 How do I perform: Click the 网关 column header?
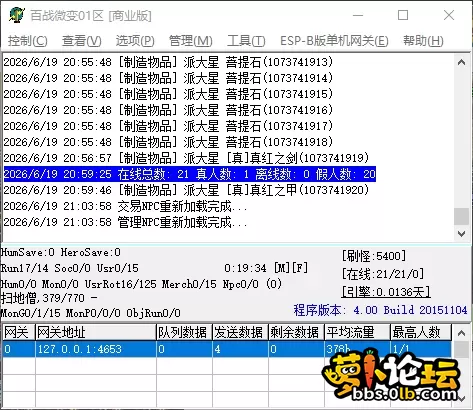pyautogui.click(x=18, y=332)
